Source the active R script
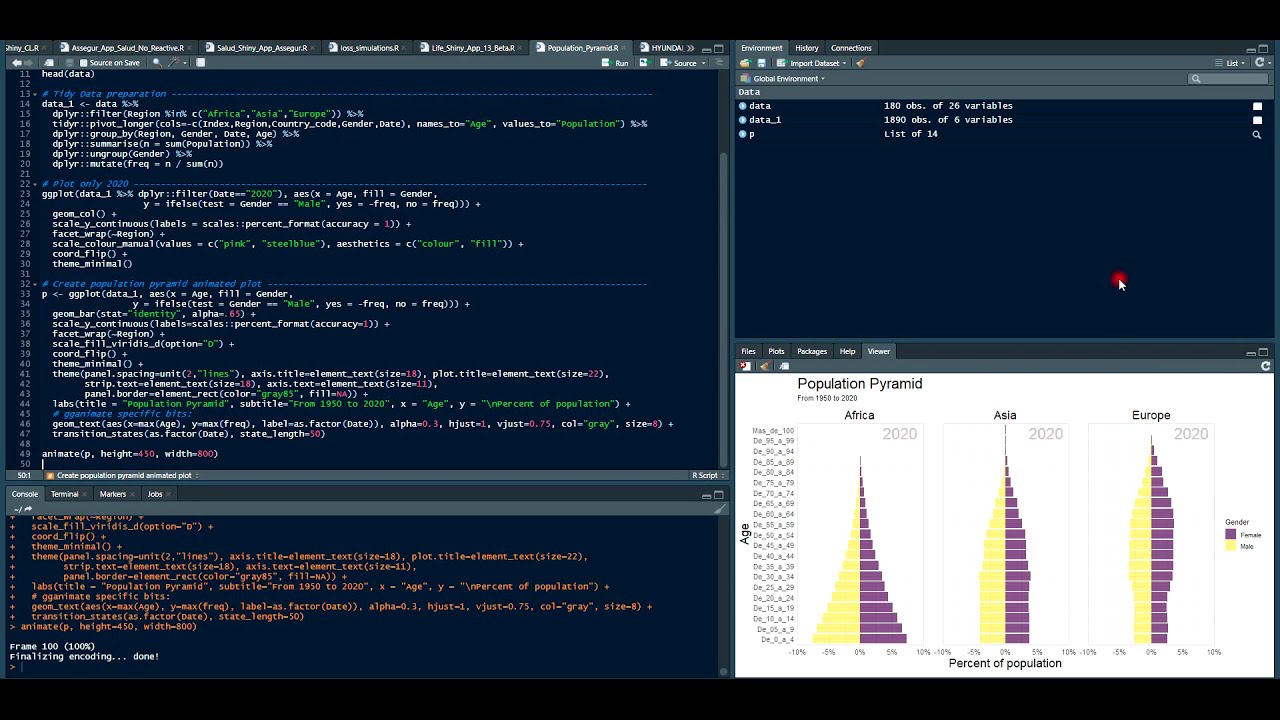Image resolution: width=1280 pixels, height=720 pixels. tap(677, 63)
